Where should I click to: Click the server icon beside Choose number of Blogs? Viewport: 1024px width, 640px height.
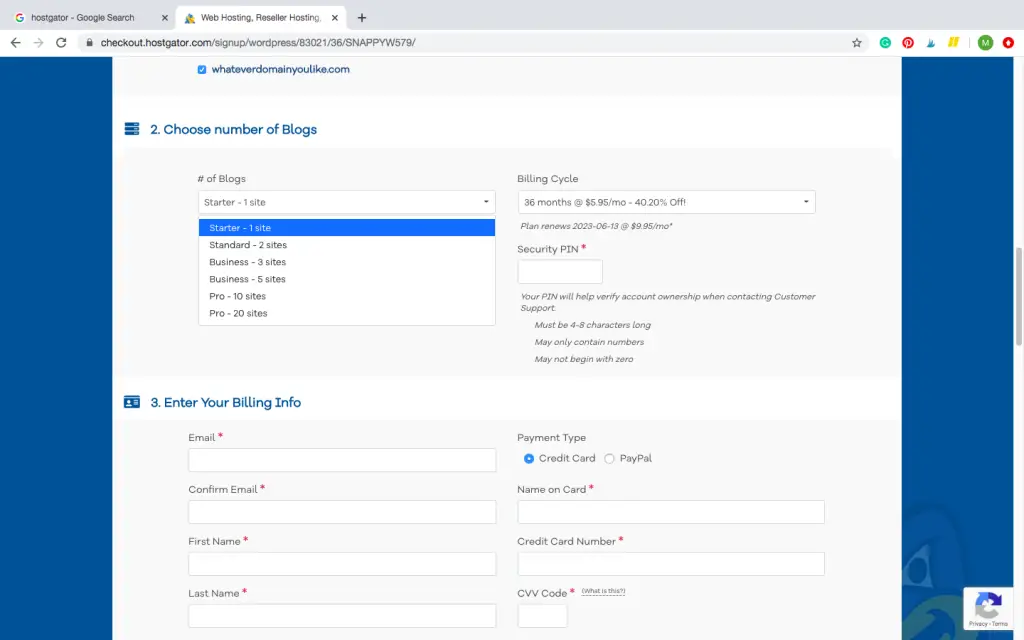click(132, 129)
